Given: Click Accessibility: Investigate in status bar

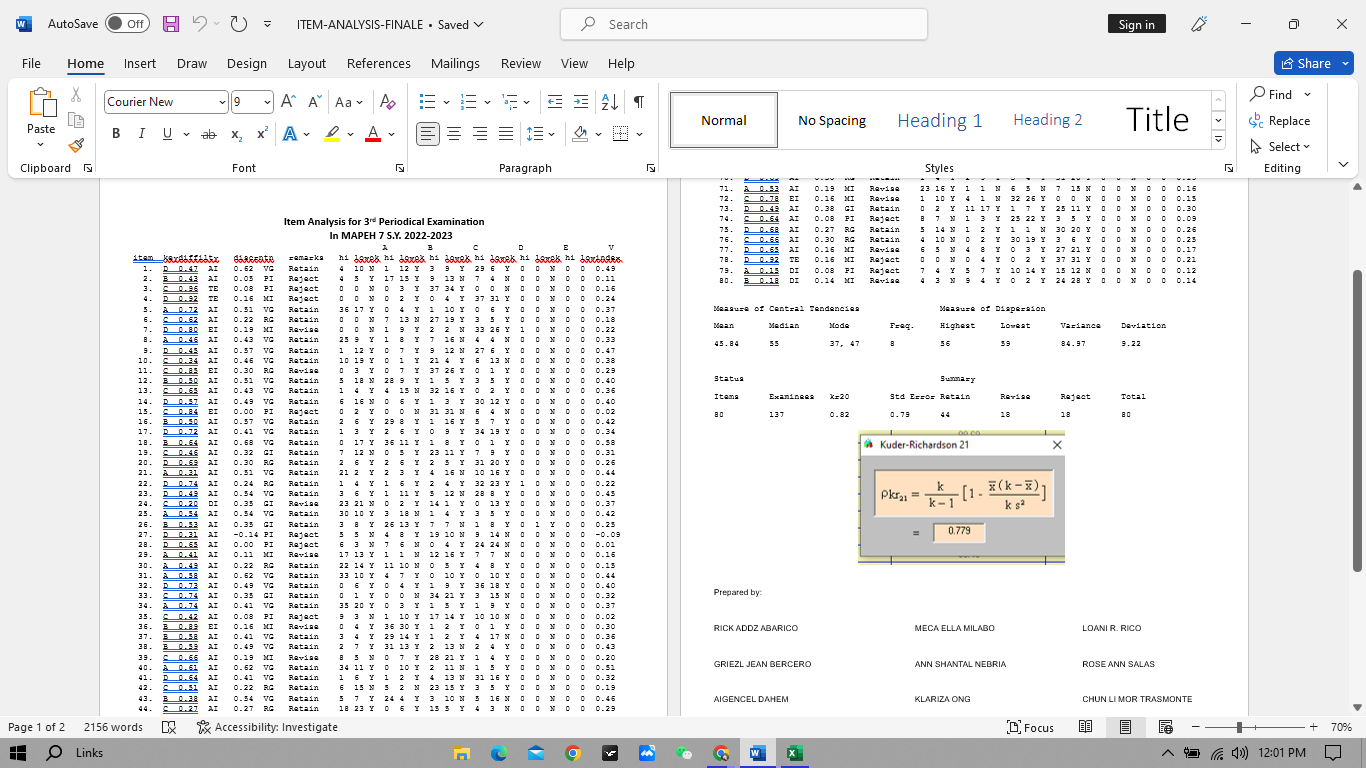Looking at the screenshot, I should pos(267,727).
